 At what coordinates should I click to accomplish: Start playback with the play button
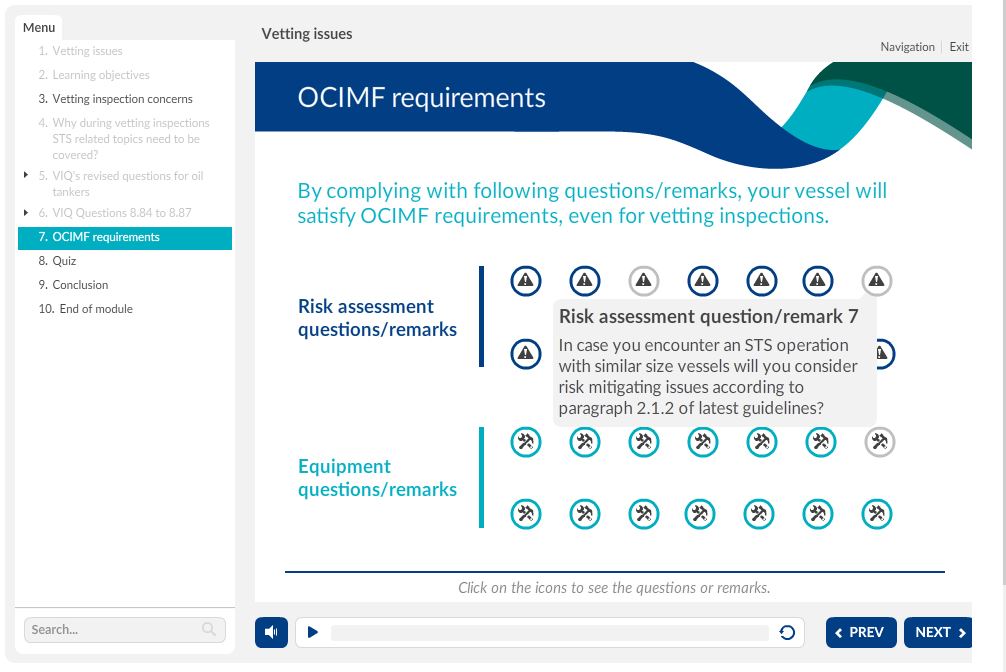tap(312, 632)
